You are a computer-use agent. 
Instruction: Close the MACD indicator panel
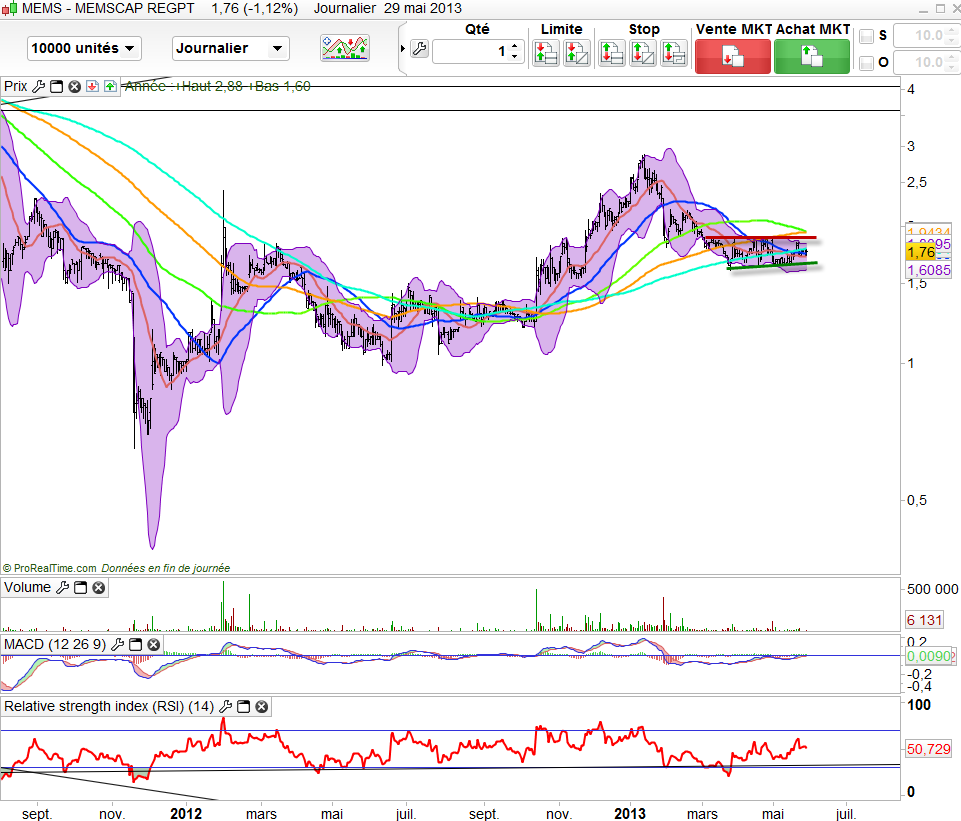154,645
